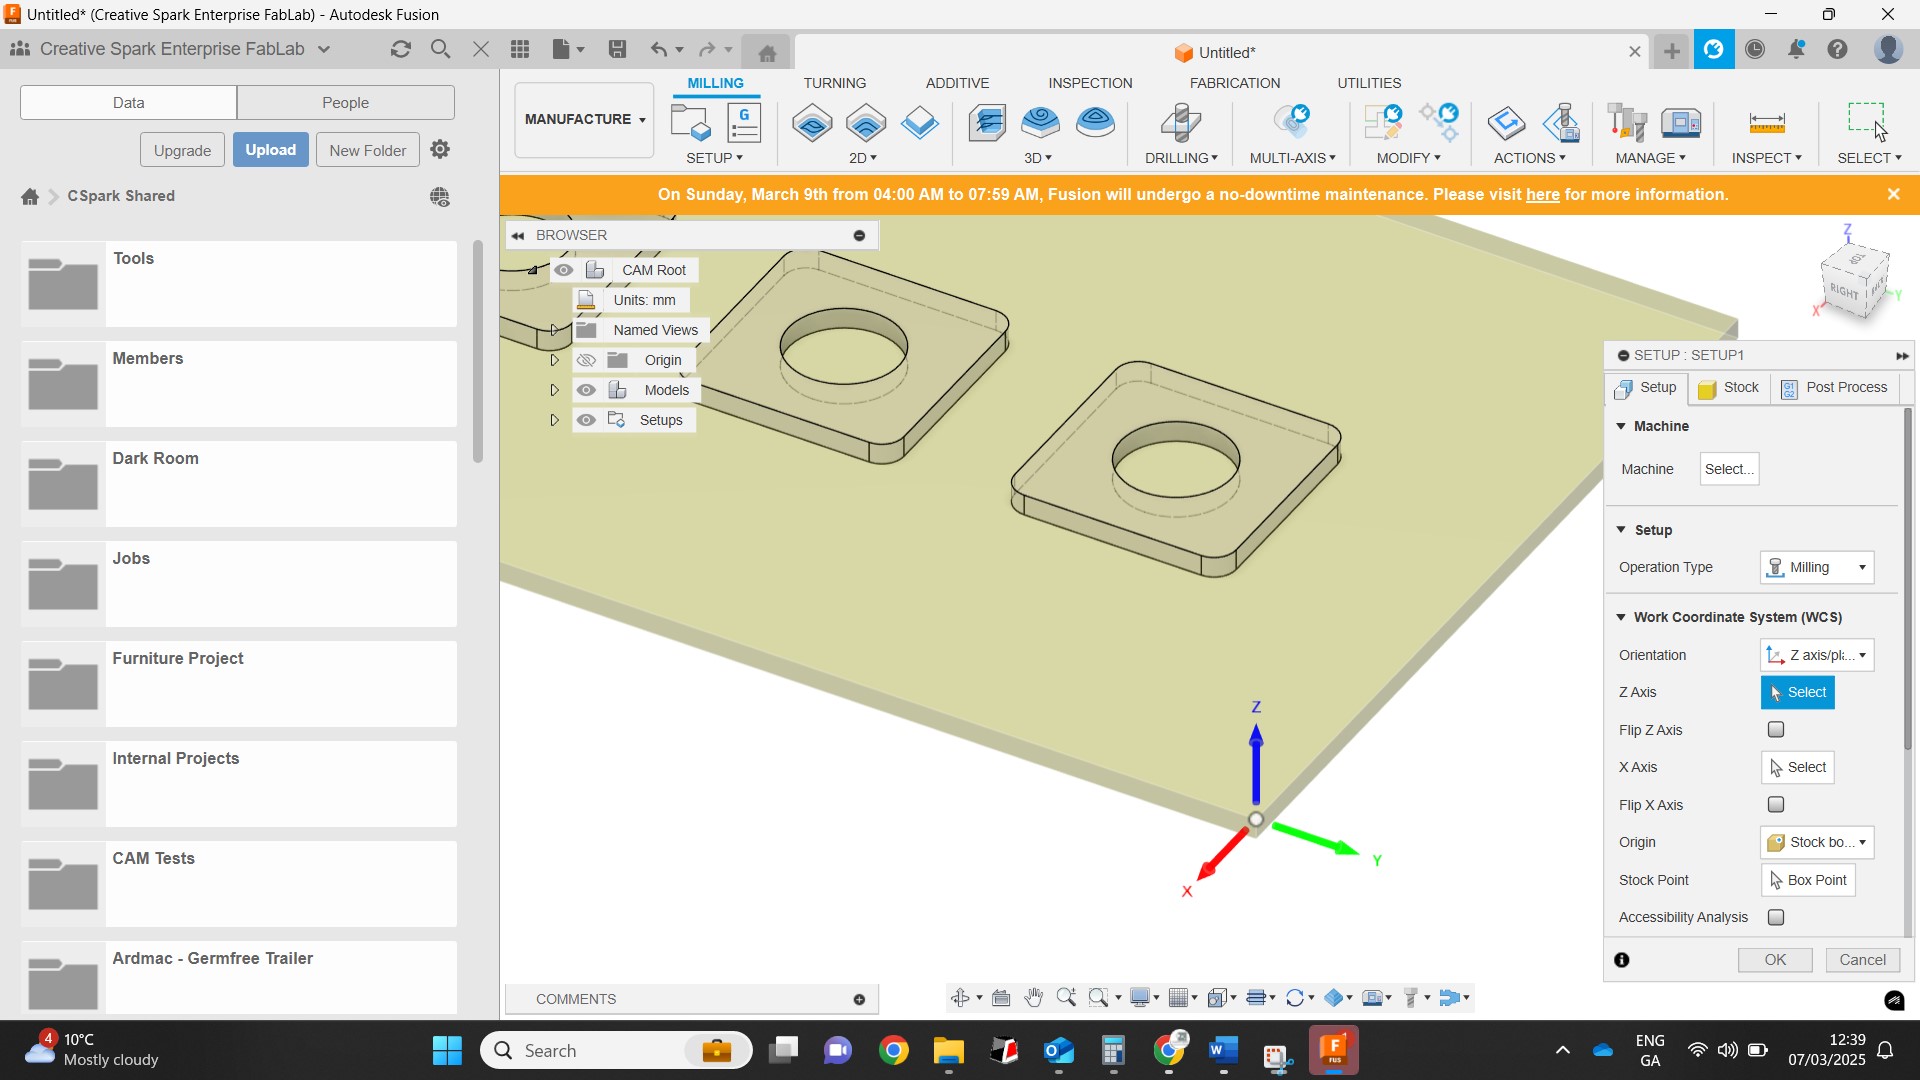Enable the Flip X Axis checkbox
1920x1080 pixels.
coord(1776,805)
